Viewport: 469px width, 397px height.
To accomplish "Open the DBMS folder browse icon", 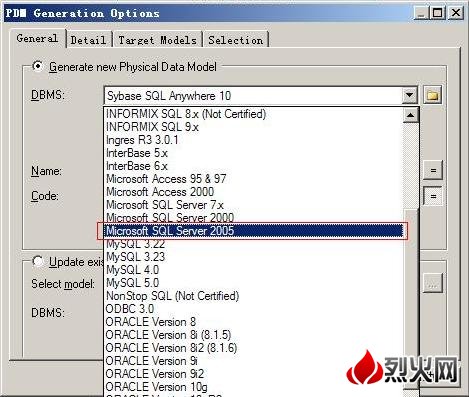I will [x=432, y=95].
